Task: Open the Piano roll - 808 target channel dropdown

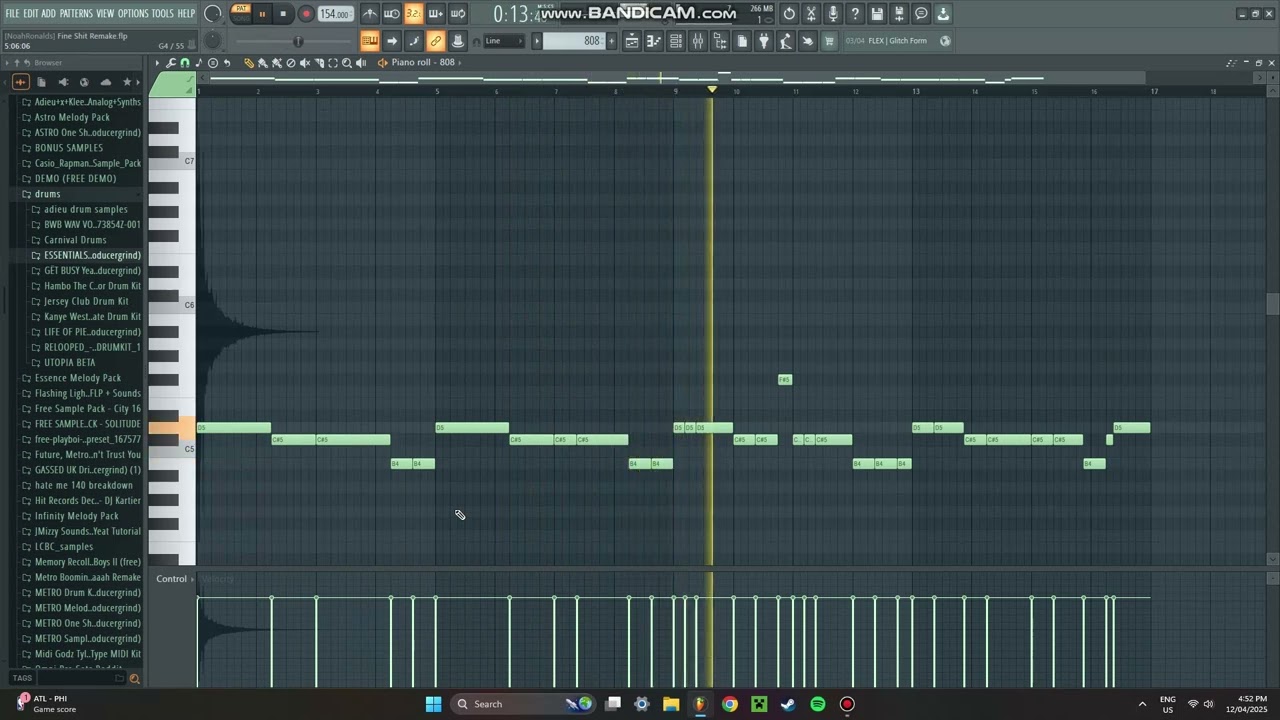Action: 424,63
